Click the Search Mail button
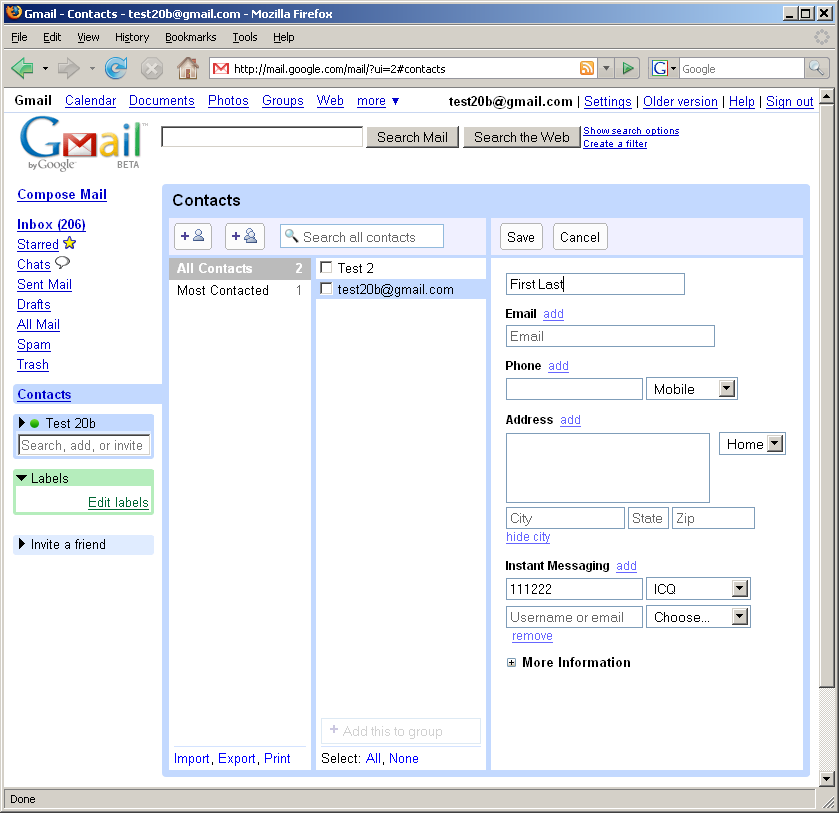Image resolution: width=839 pixels, height=813 pixels. (x=412, y=138)
